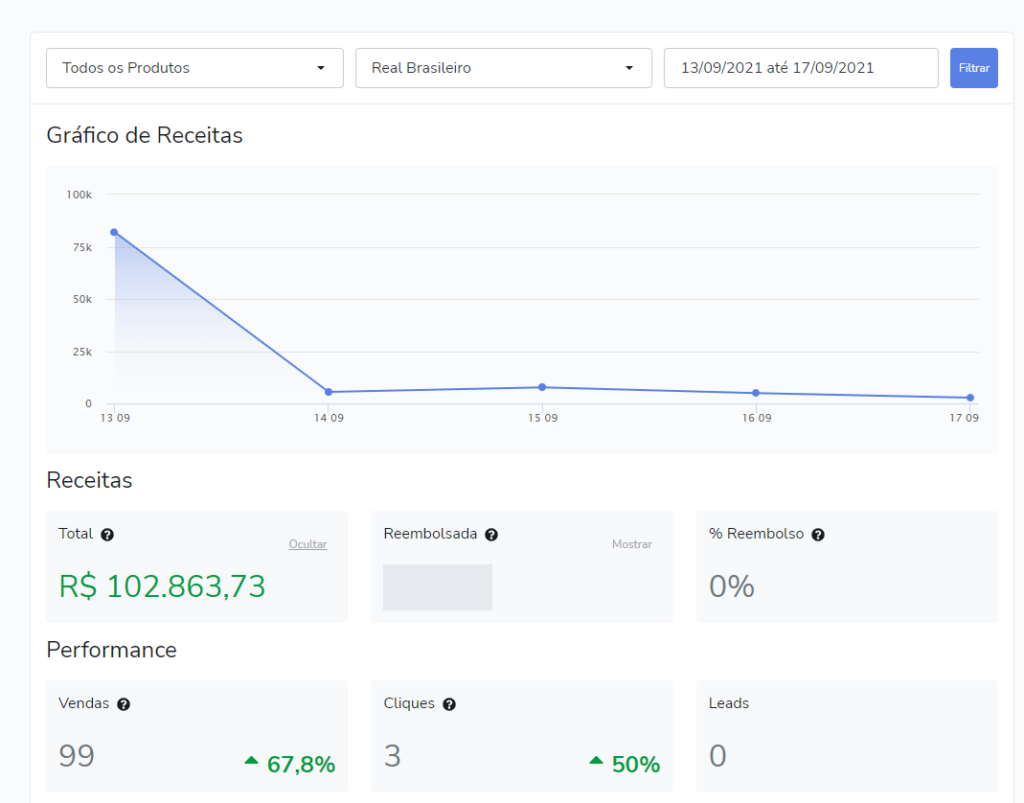This screenshot has height=803, width=1024.
Task: Click the green up arrow beside 67,8%
Action: pos(252,761)
